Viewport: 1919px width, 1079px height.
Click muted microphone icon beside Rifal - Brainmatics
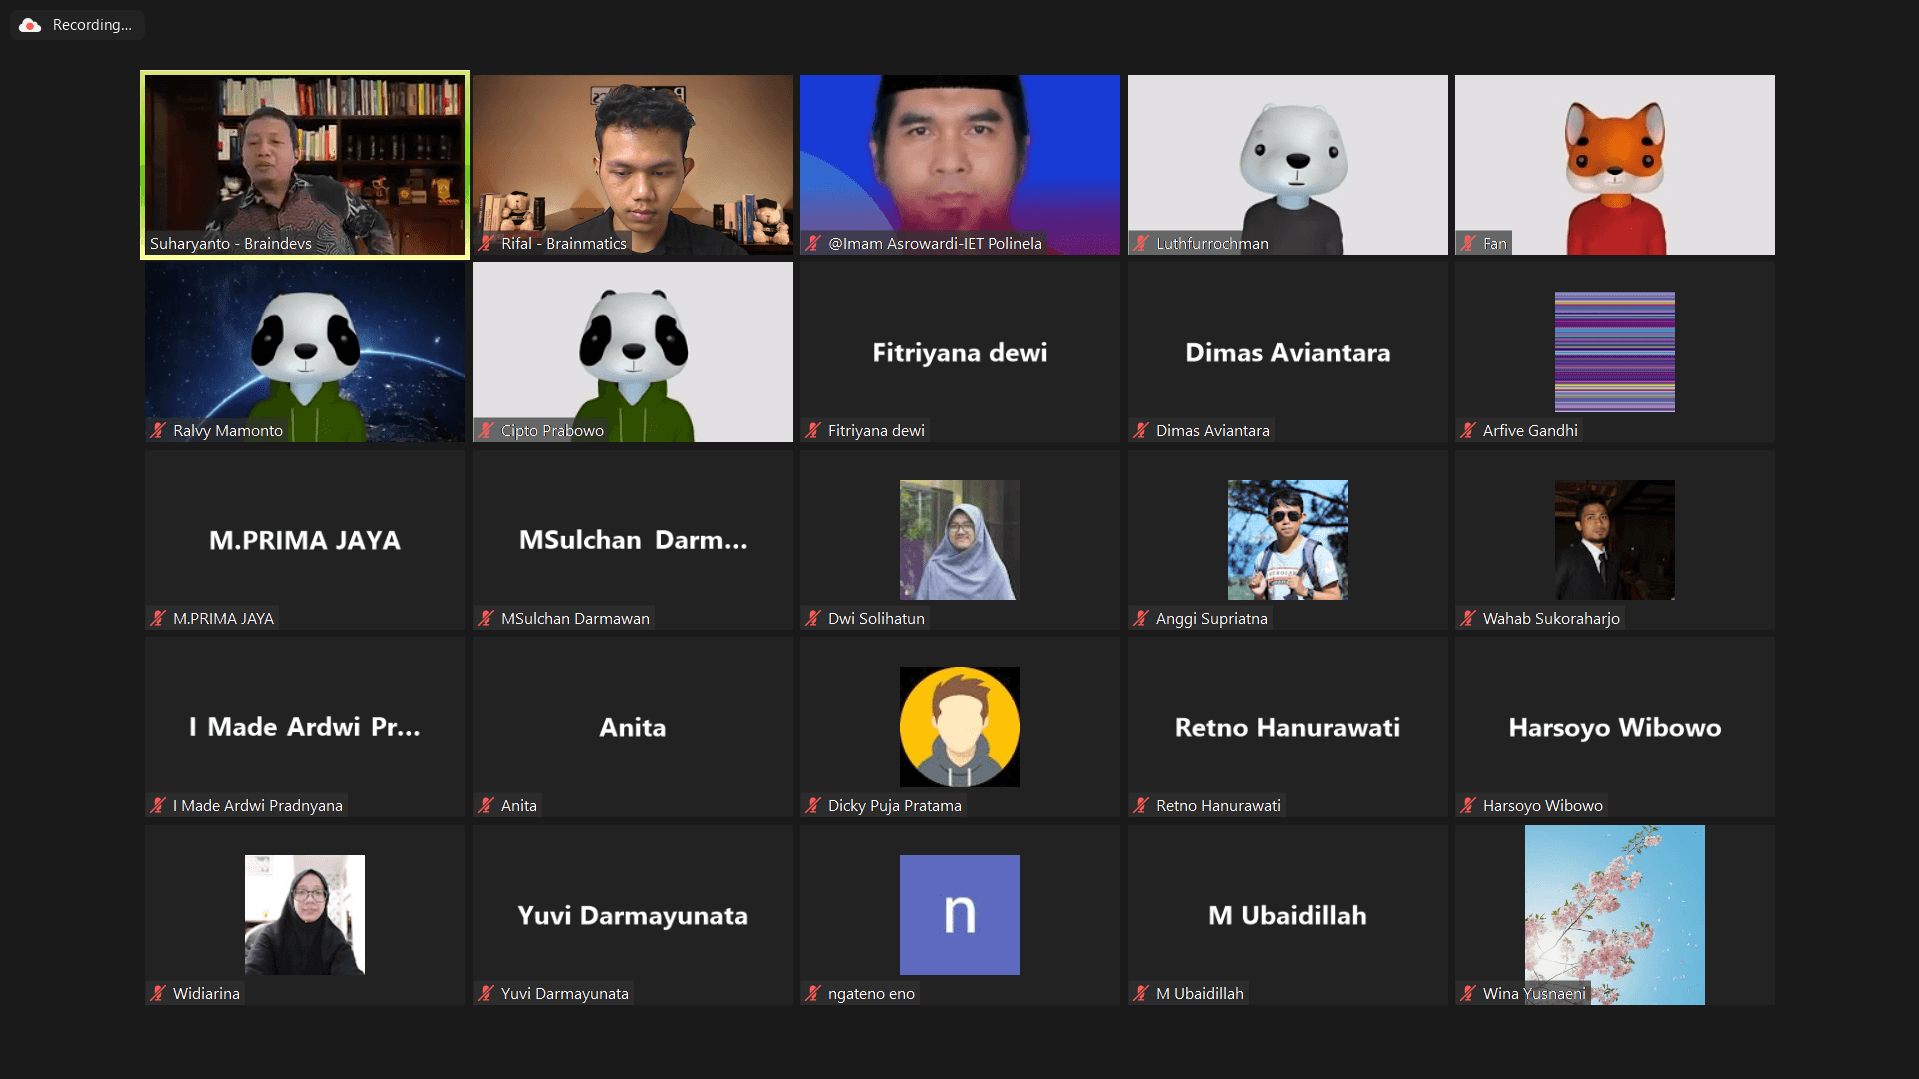click(x=486, y=243)
